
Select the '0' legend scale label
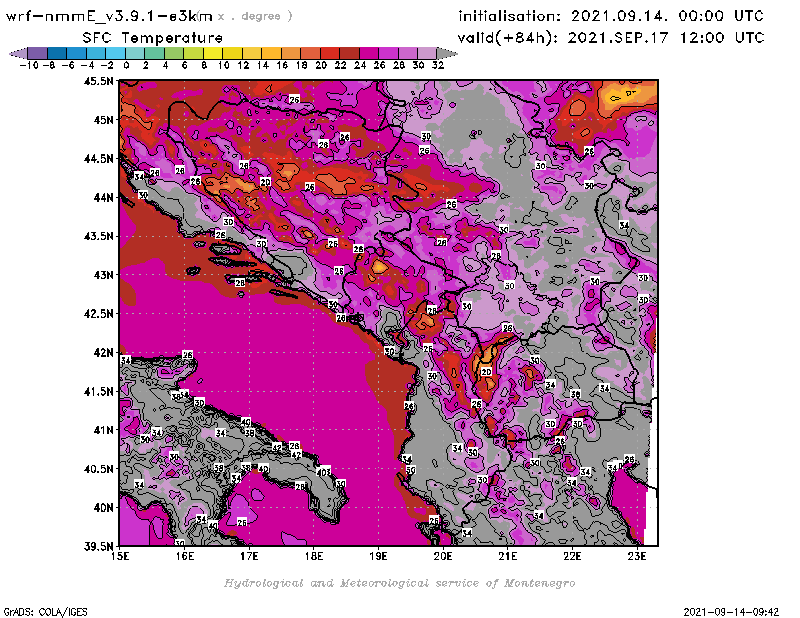(x=126, y=65)
